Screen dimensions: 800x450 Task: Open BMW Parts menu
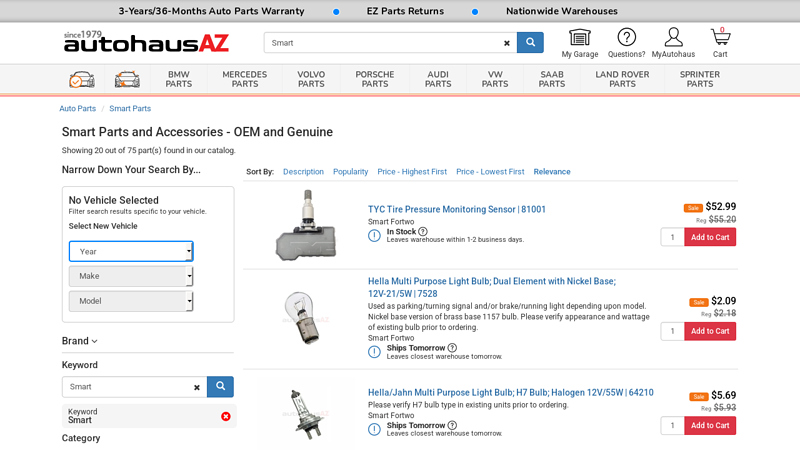[179, 79]
